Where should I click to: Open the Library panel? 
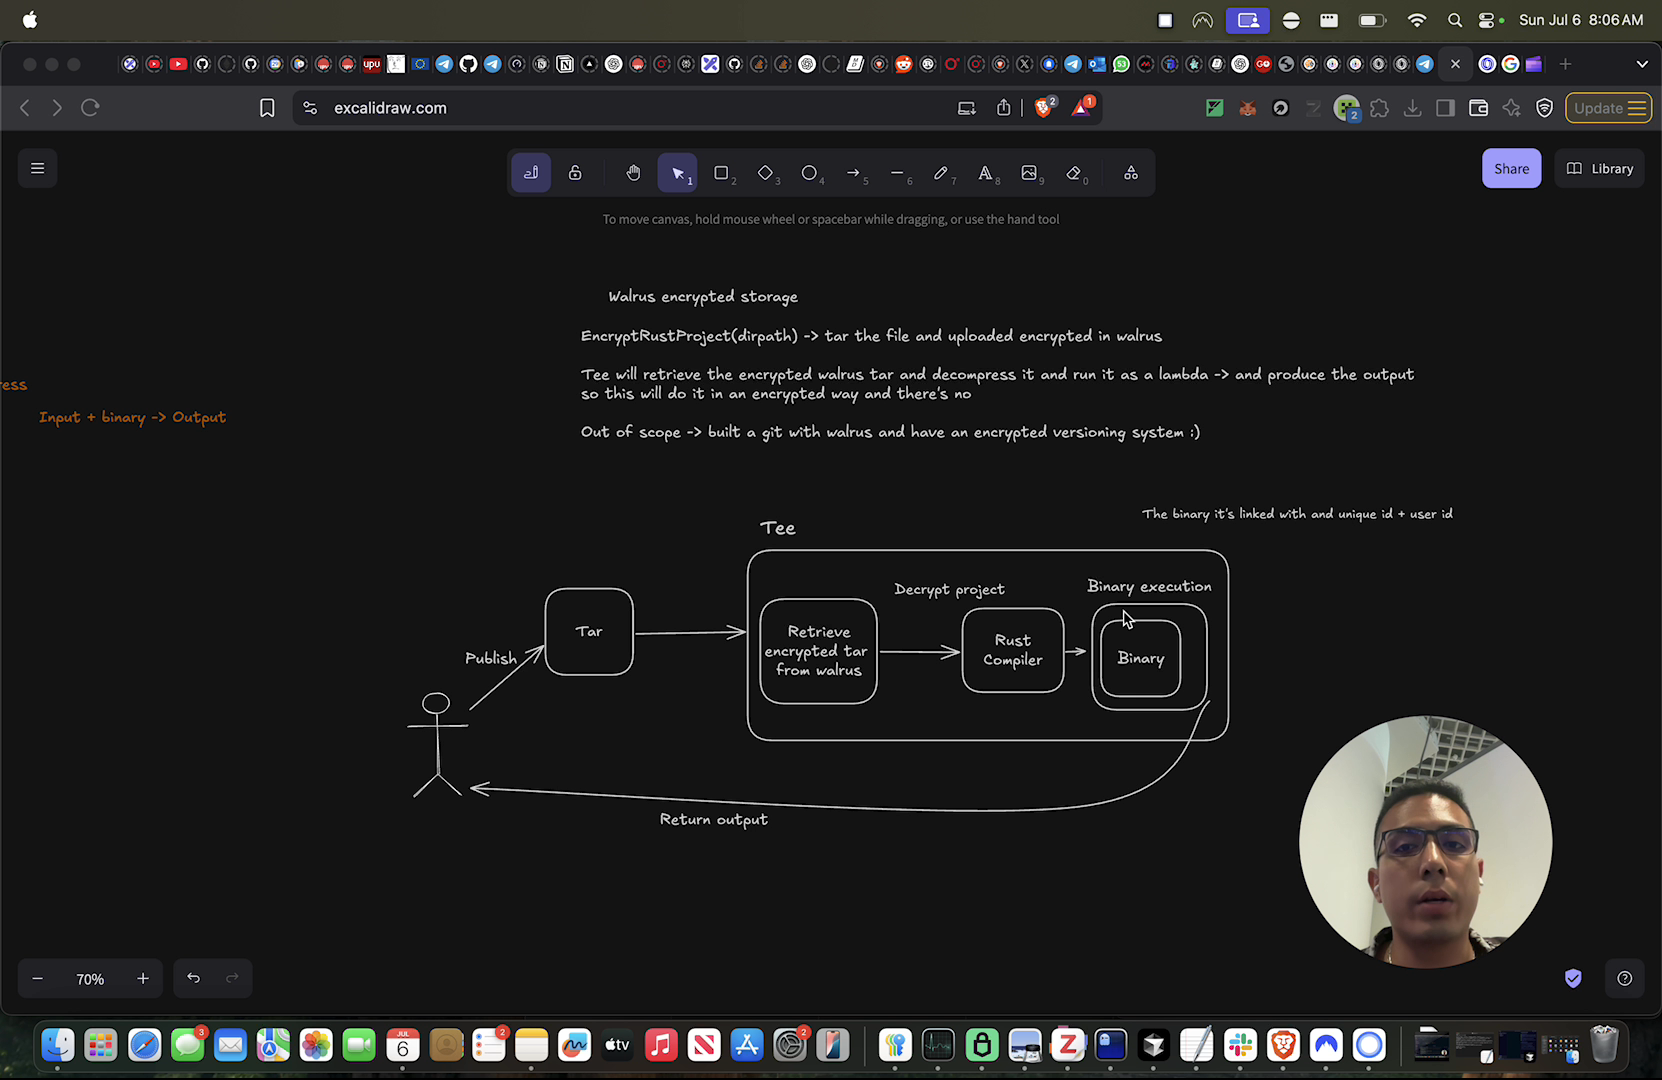click(x=1599, y=168)
